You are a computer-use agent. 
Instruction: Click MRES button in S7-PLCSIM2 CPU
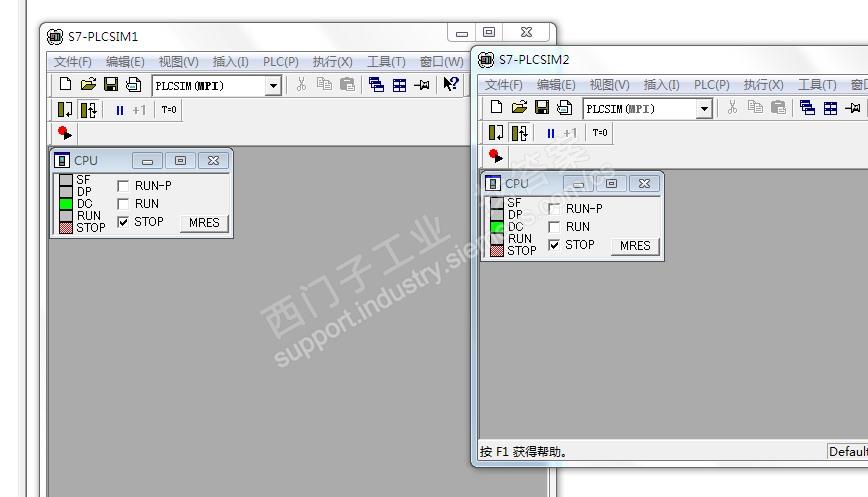tap(634, 246)
